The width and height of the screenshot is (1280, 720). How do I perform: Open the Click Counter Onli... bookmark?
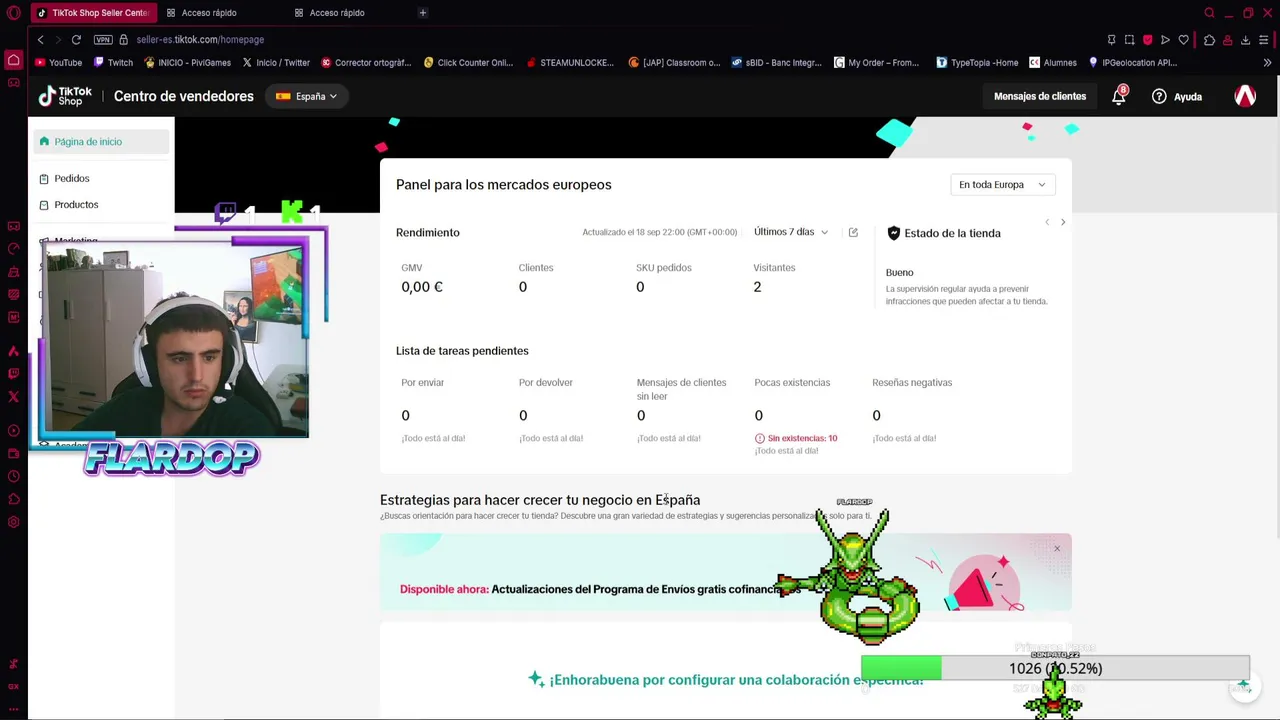click(468, 62)
